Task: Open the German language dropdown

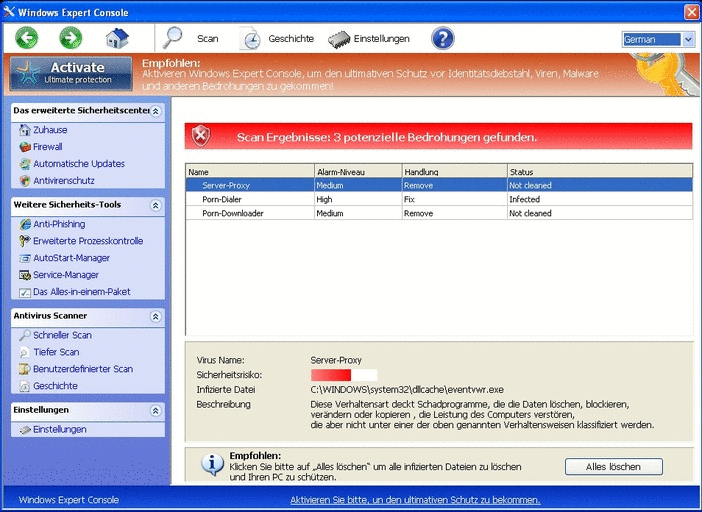Action: point(688,40)
